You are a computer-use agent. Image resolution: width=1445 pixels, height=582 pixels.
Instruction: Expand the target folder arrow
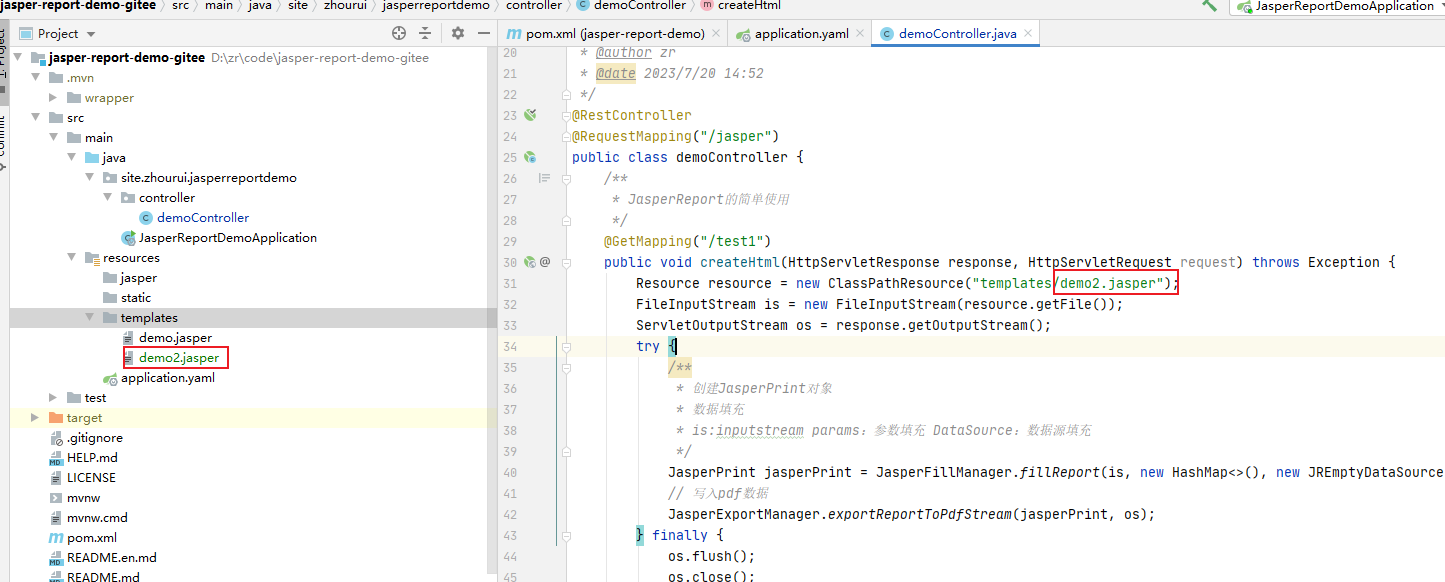click(x=35, y=417)
